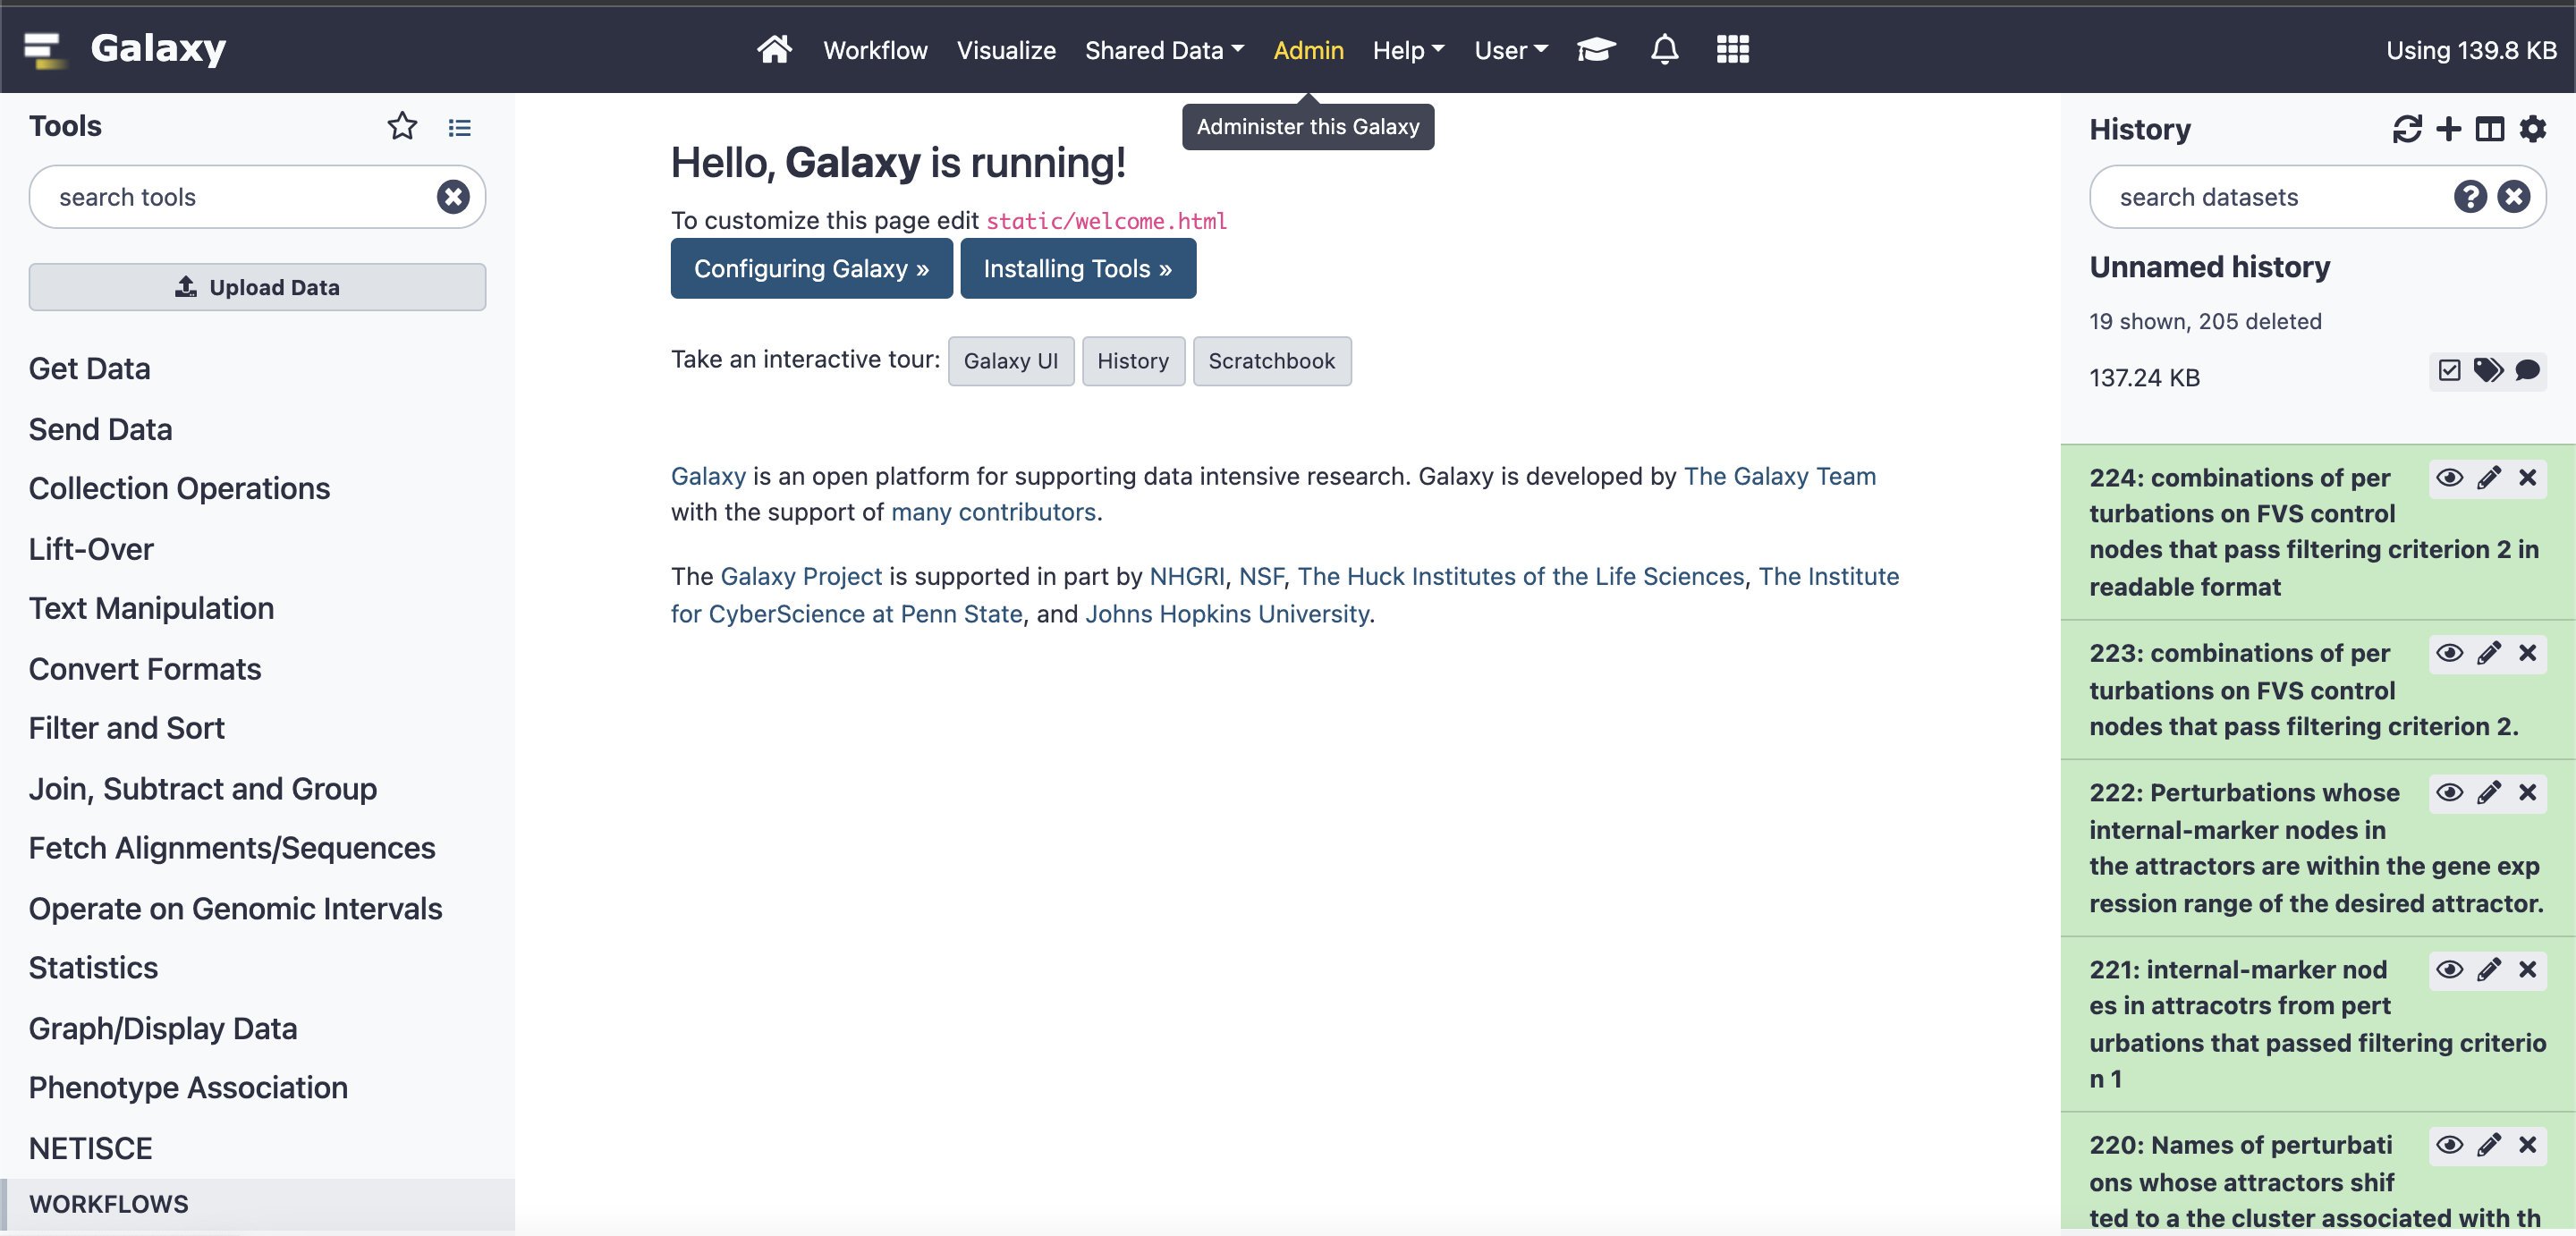Click the Upload Data button

(x=257, y=287)
